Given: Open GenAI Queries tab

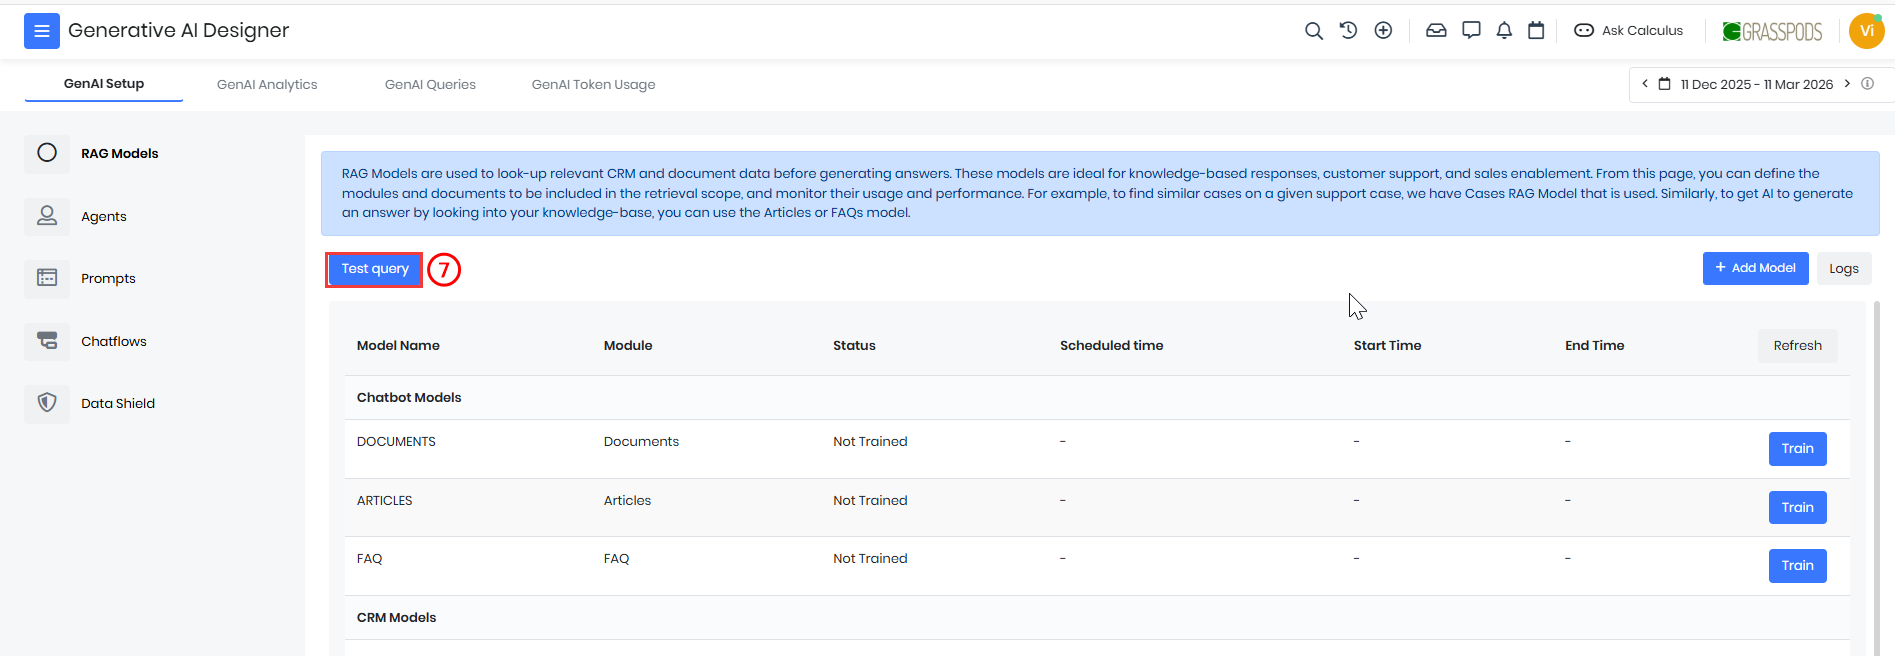Looking at the screenshot, I should (430, 85).
